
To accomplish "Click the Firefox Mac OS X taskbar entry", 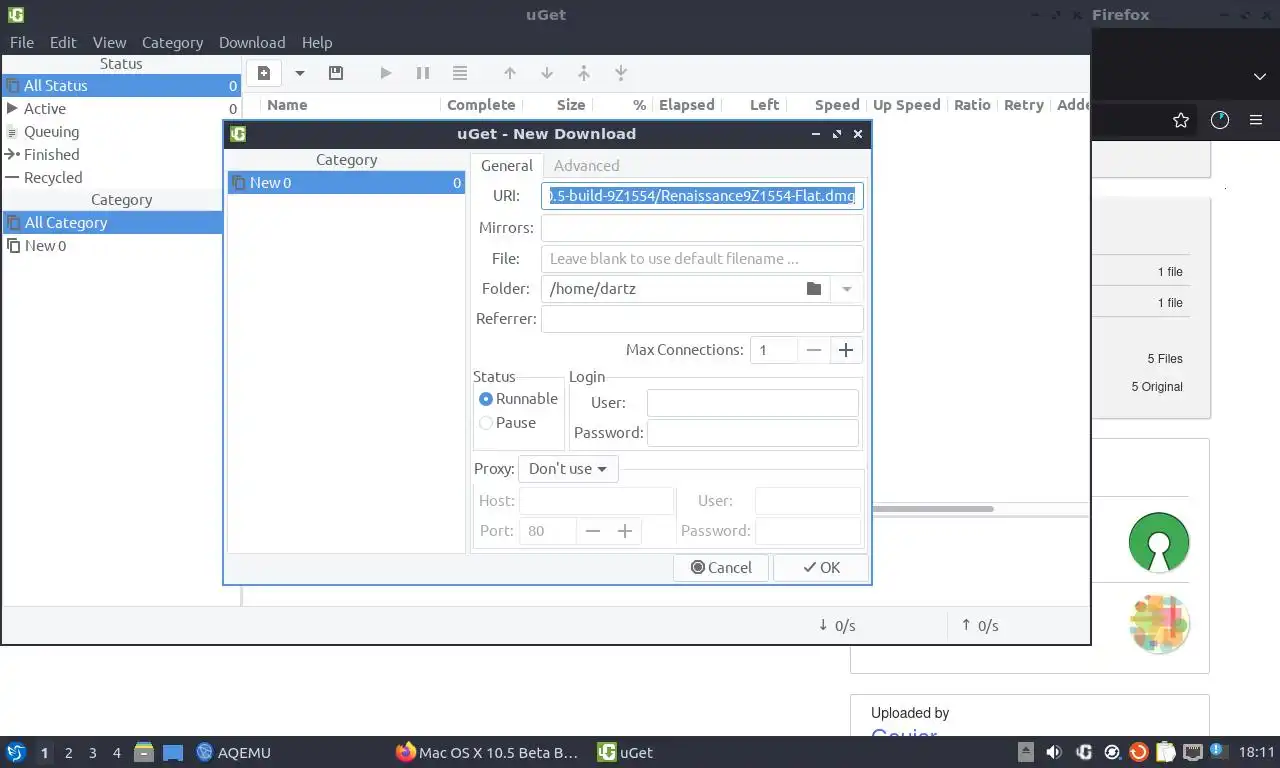I will (487, 753).
